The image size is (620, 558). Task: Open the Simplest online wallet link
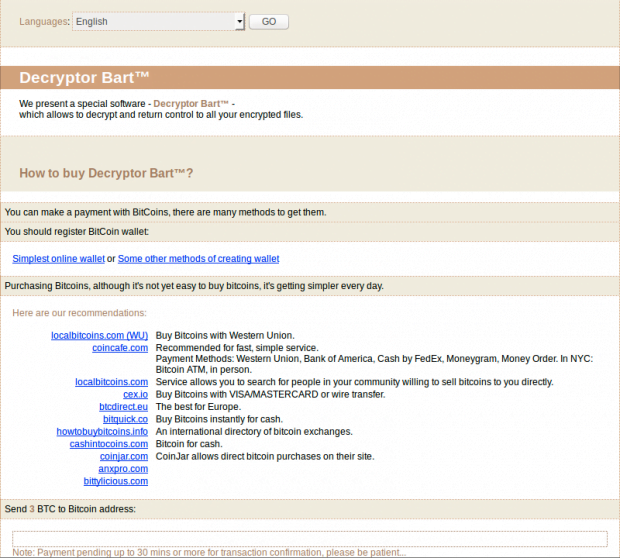click(59, 259)
